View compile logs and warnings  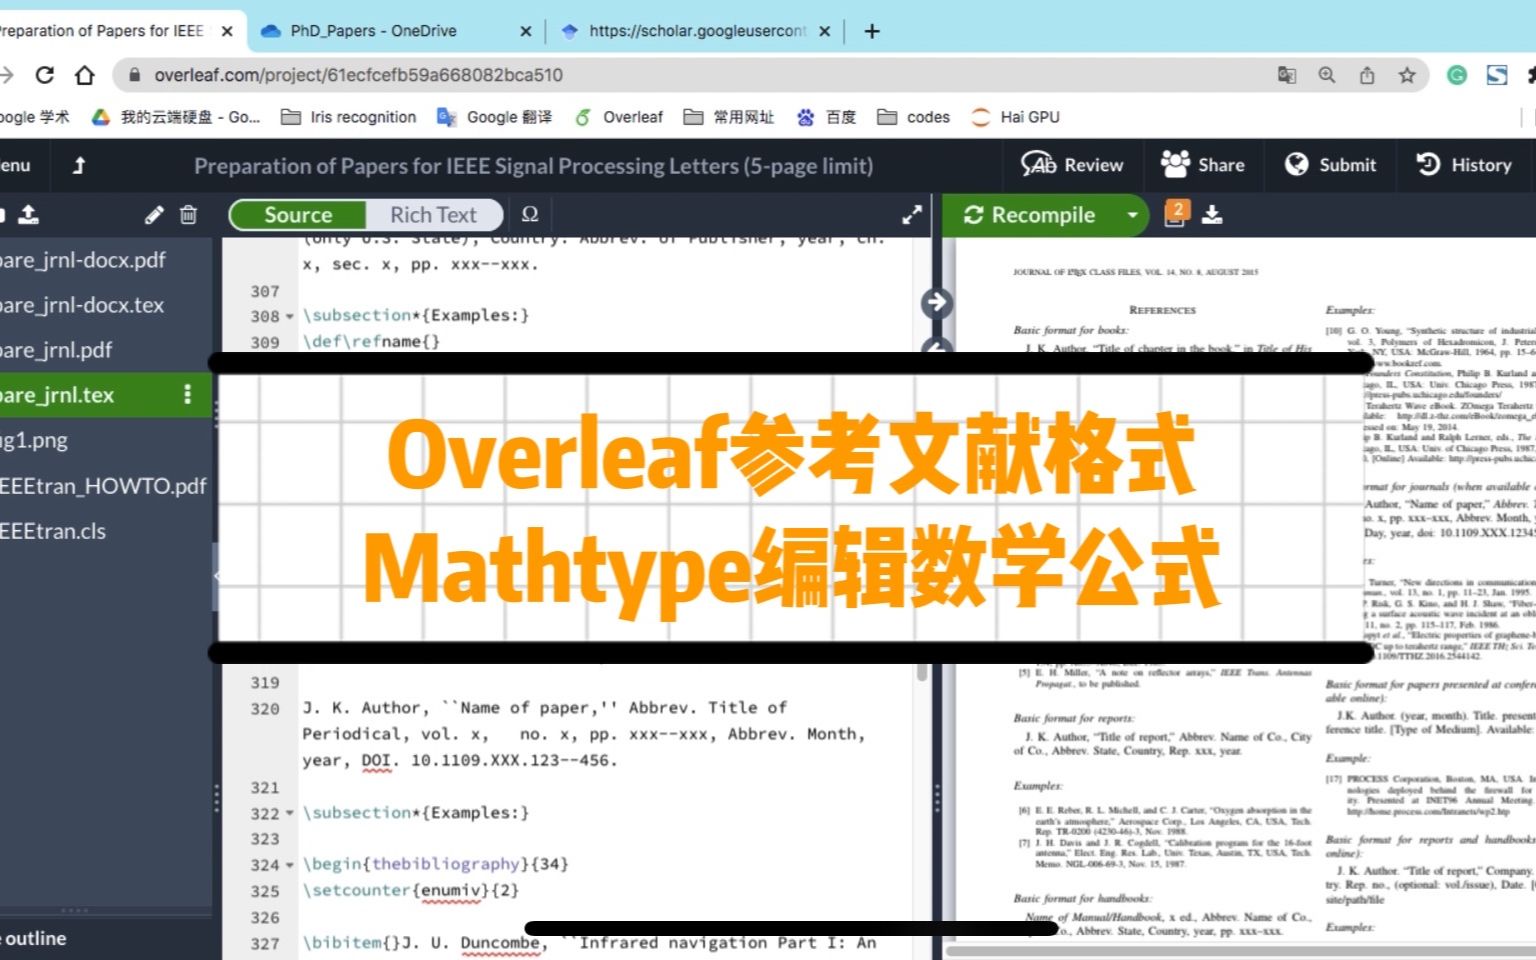[1176, 214]
